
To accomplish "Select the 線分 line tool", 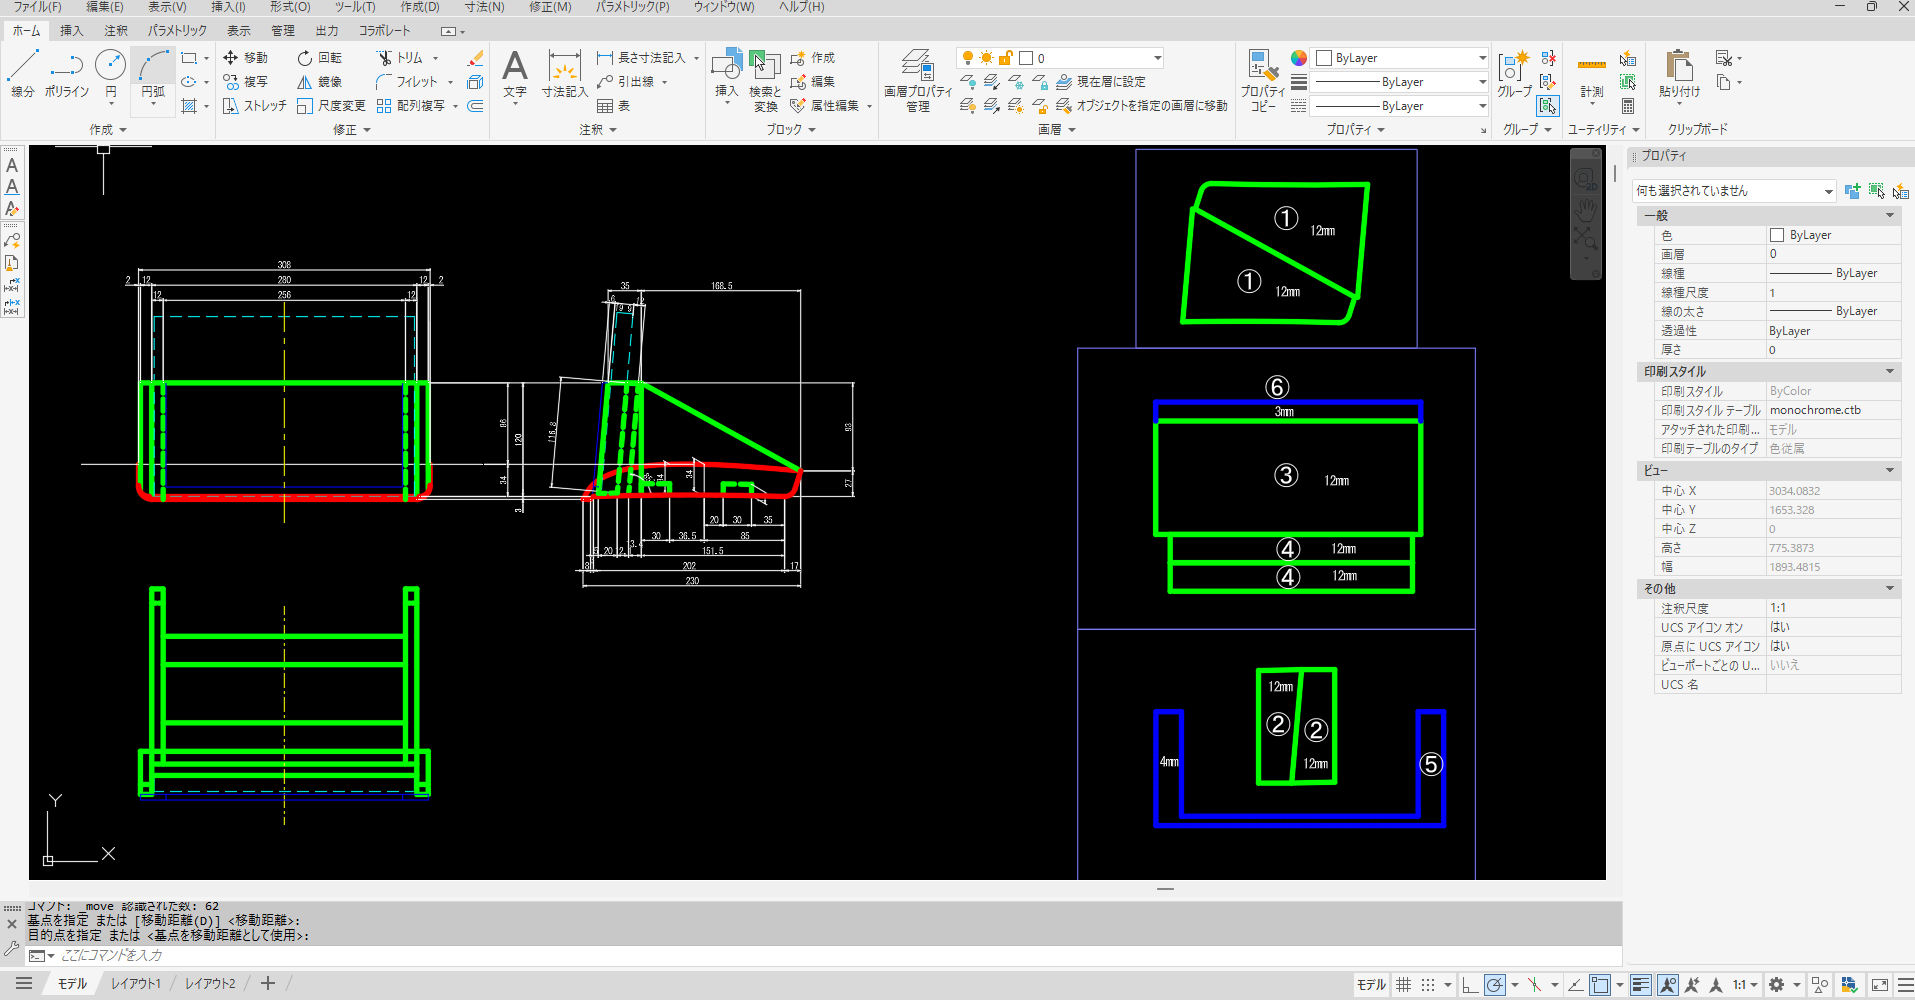I will pos(22,74).
